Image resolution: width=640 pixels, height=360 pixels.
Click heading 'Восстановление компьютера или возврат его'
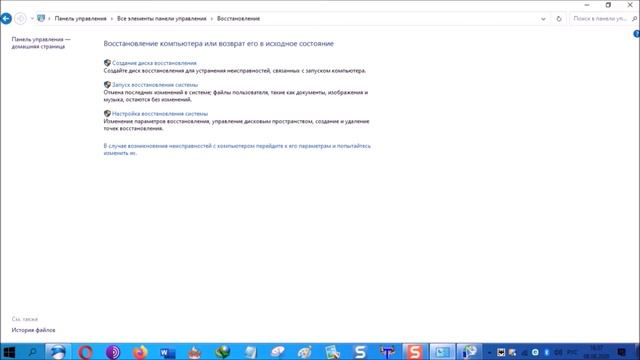tap(218, 44)
